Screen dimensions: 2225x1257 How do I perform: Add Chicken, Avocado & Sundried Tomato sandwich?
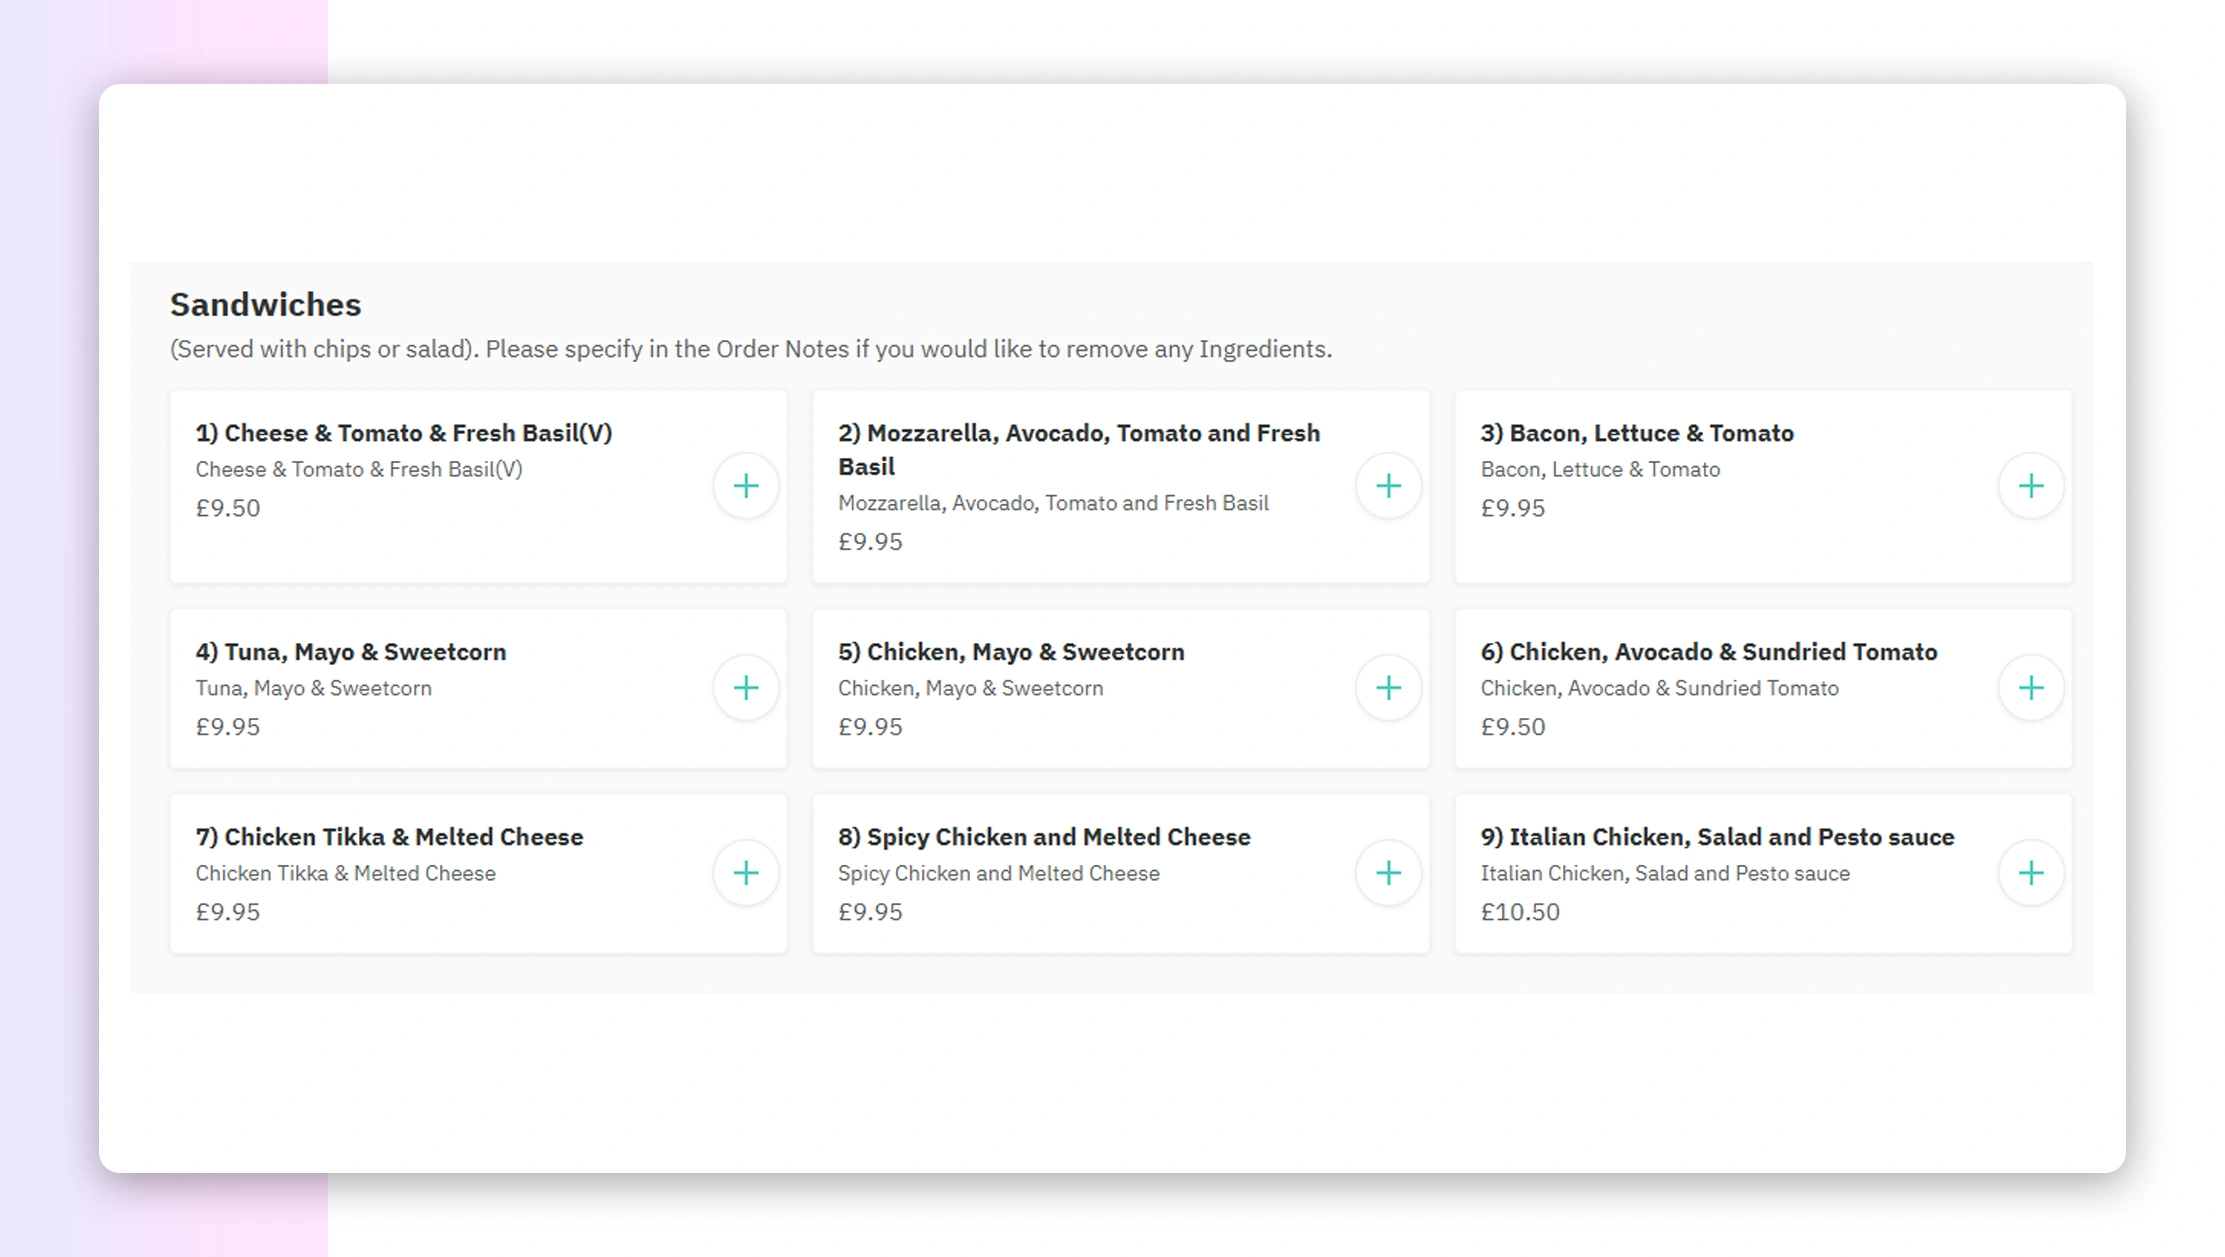[x=2030, y=688]
